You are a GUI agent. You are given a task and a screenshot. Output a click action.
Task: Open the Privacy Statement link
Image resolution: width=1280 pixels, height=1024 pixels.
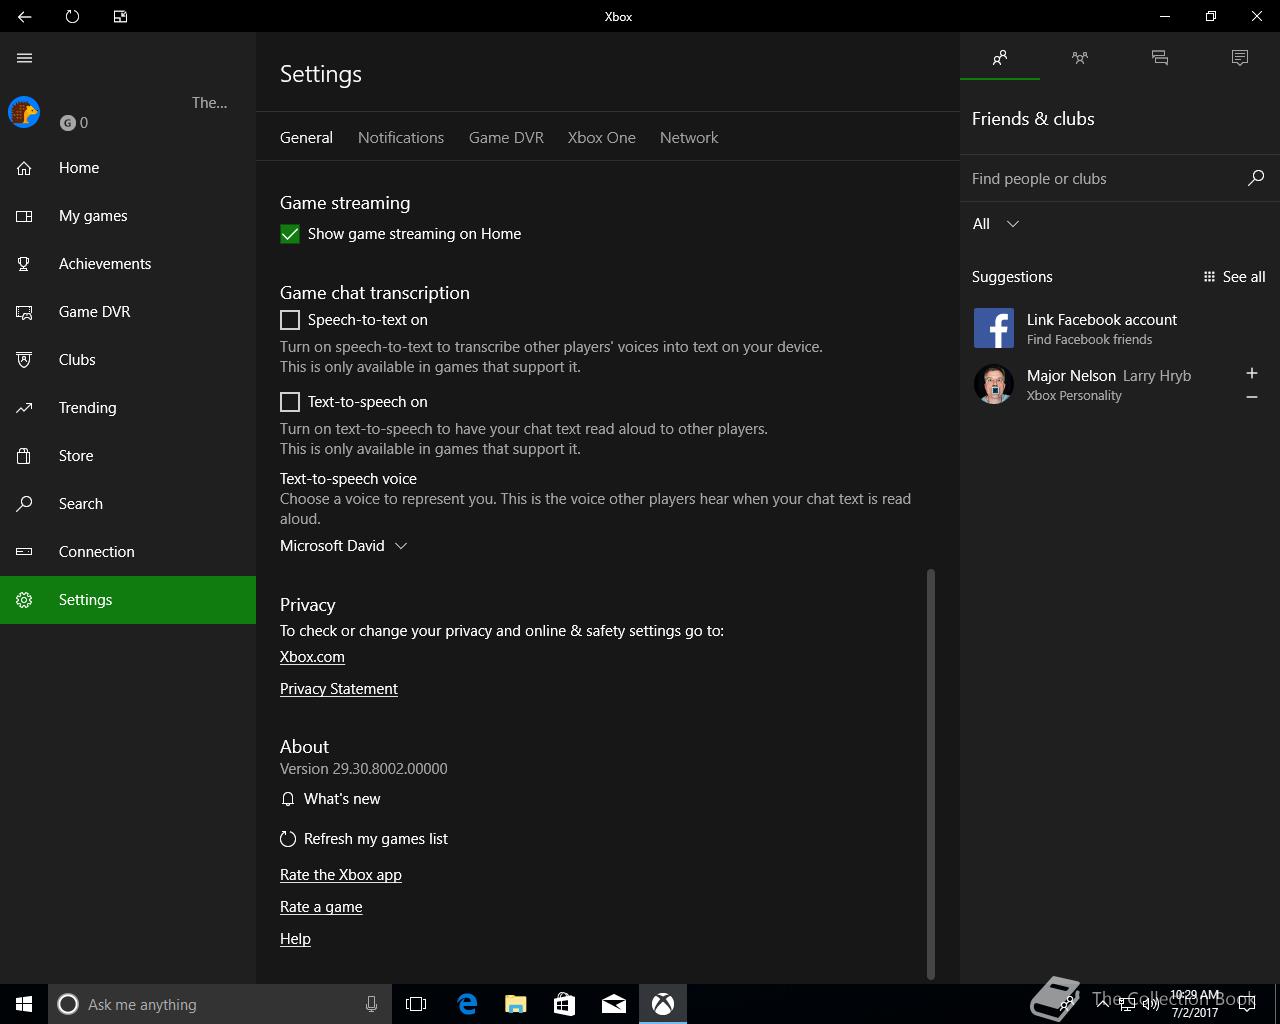[339, 689]
